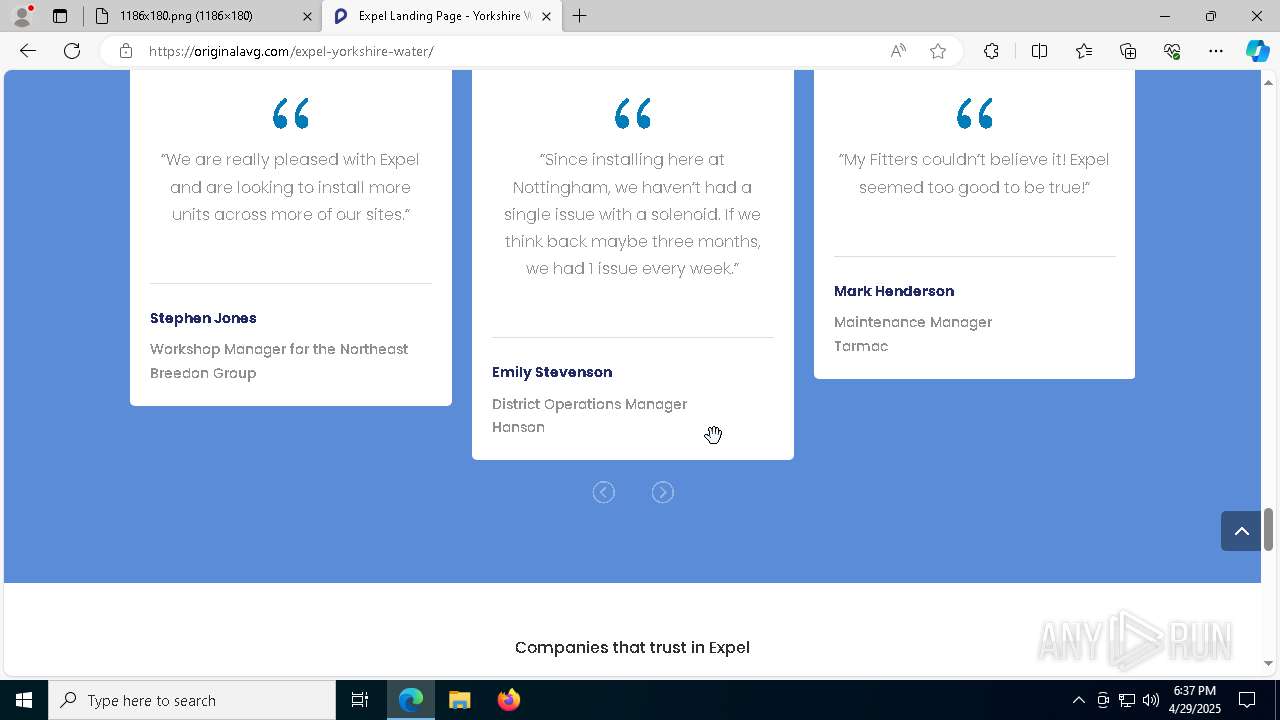Open the taskbar clock and date
Image resolution: width=1280 pixels, height=720 pixels.
coord(1195,700)
